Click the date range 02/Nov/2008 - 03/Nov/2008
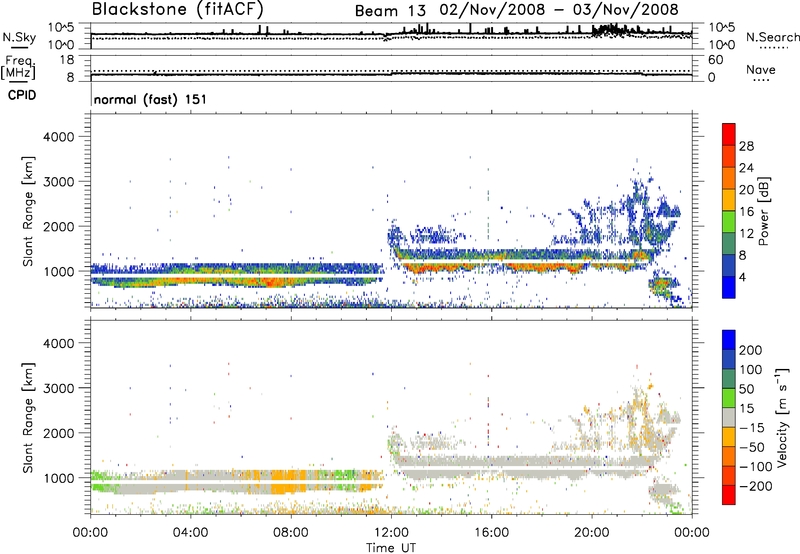The width and height of the screenshot is (800, 554). pyautogui.click(x=561, y=10)
